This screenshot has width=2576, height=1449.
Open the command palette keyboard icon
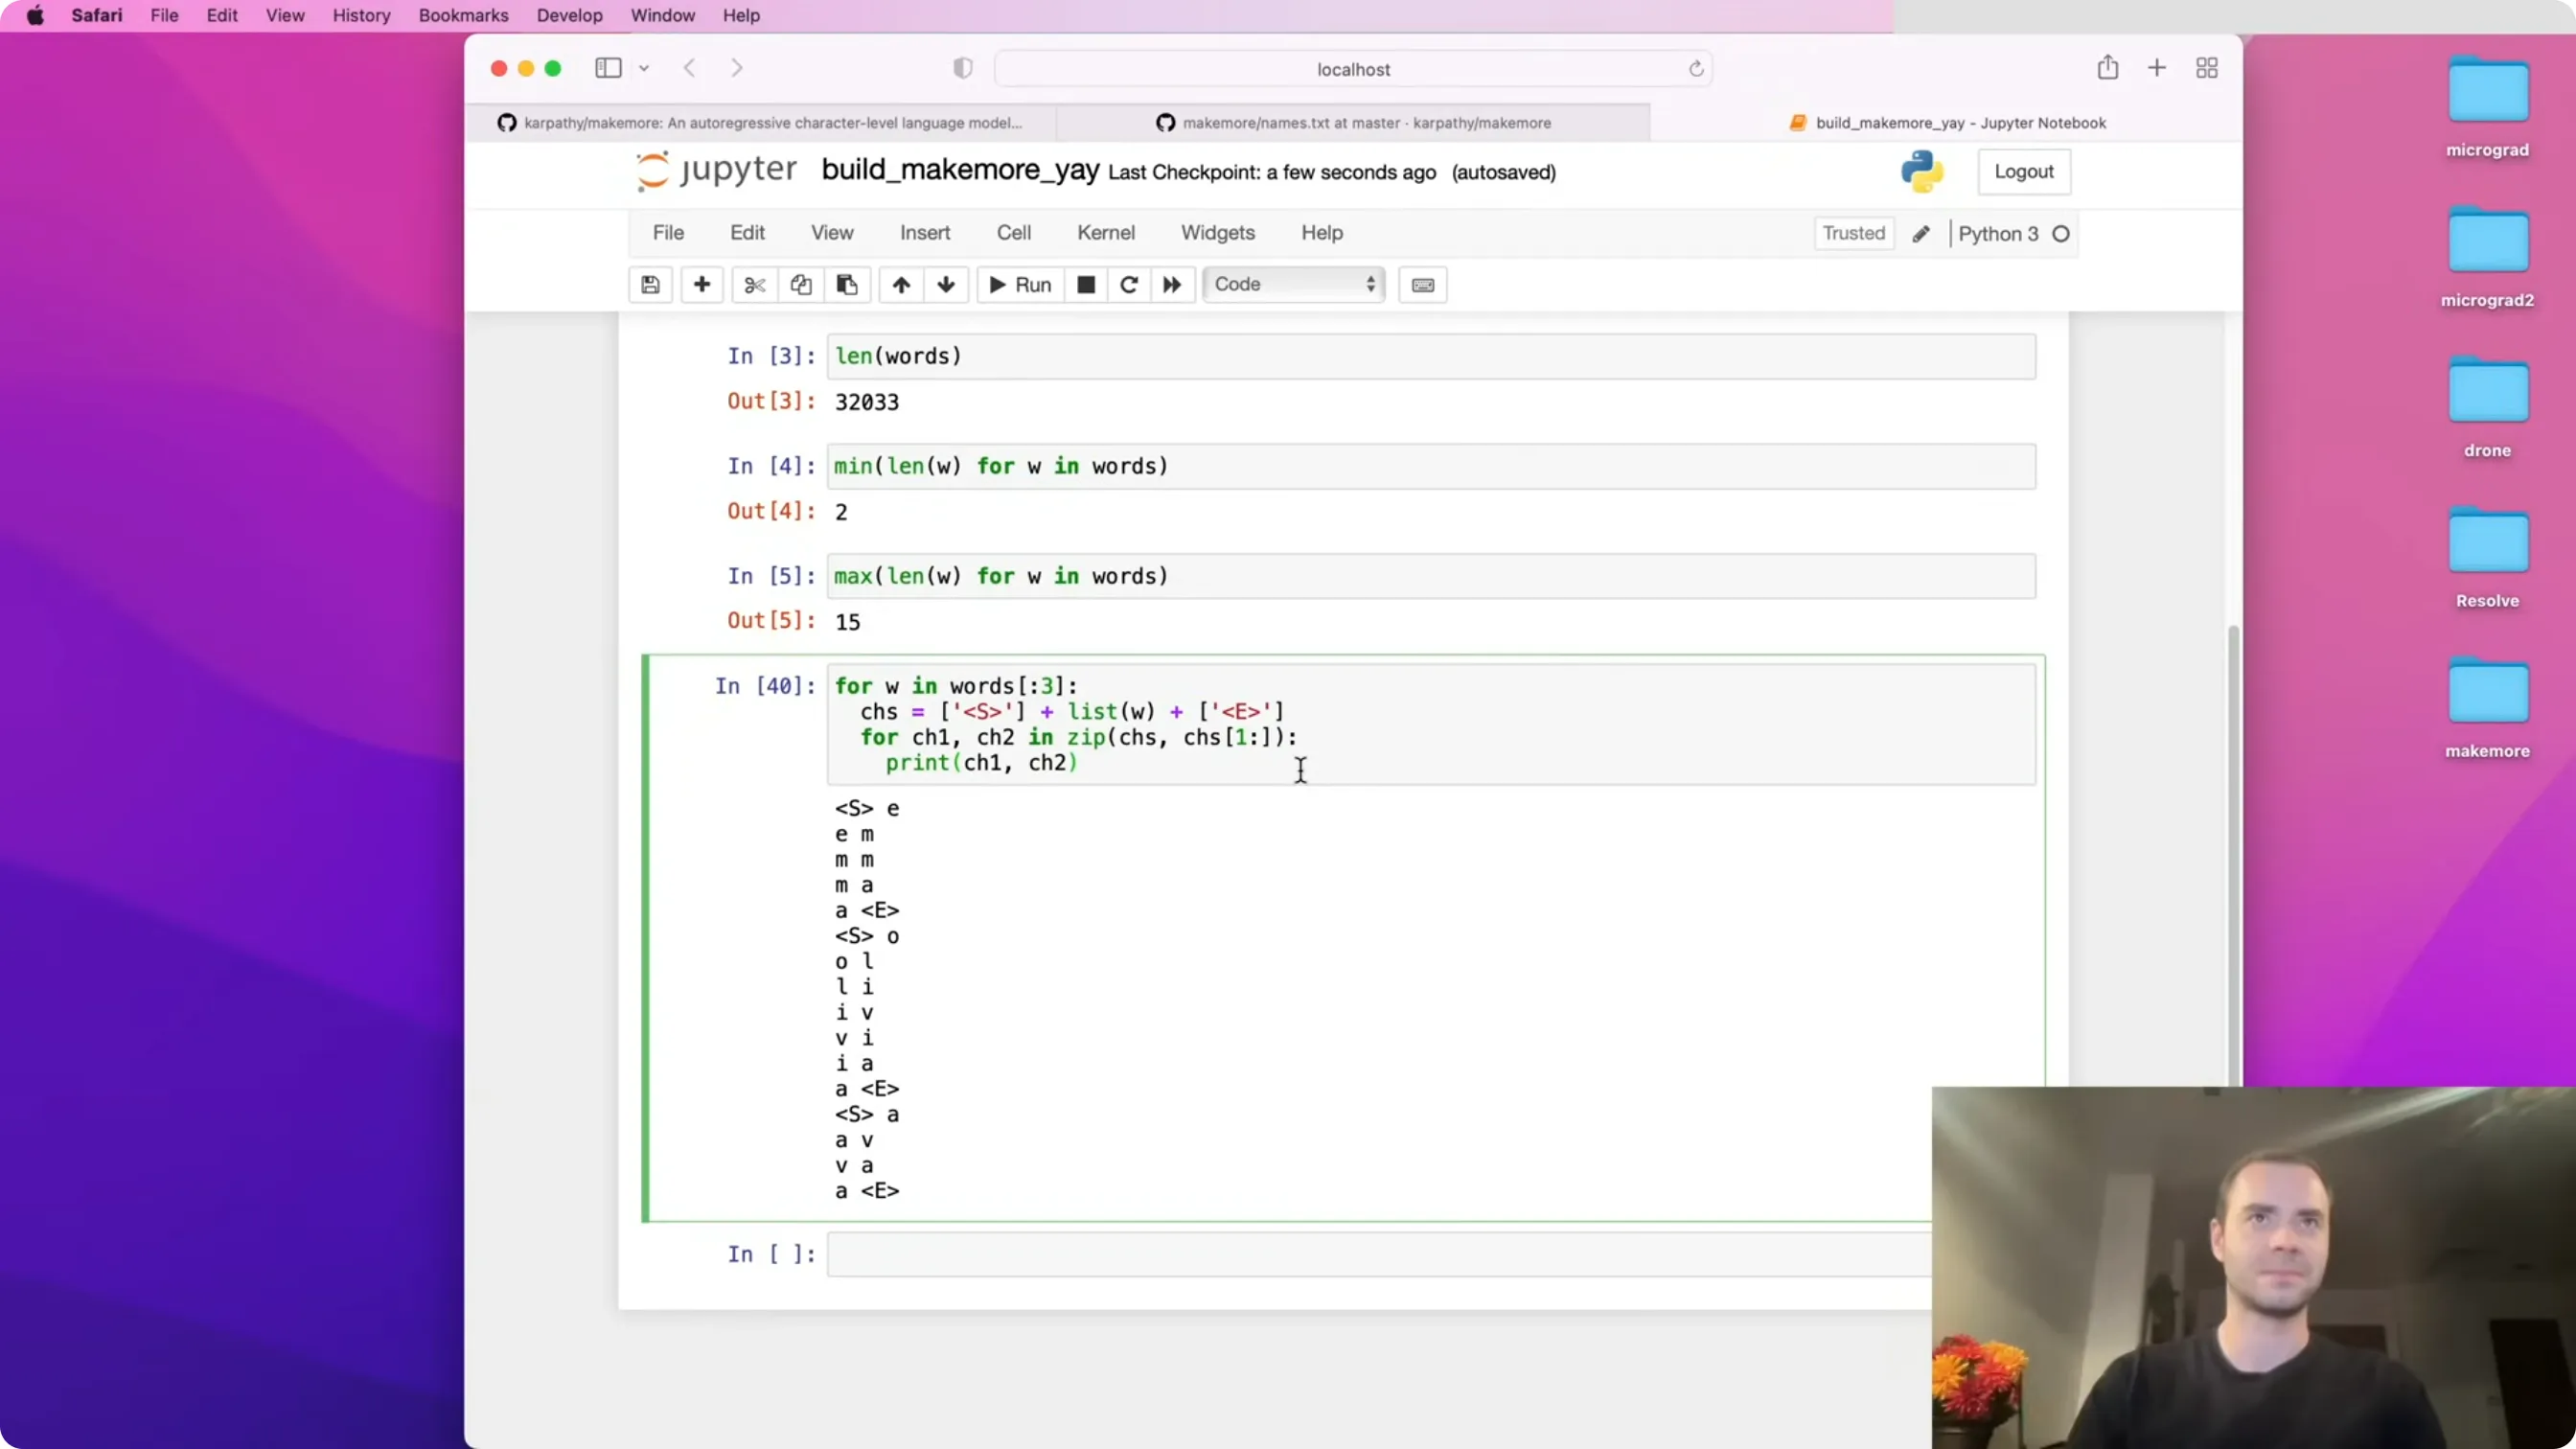[x=1423, y=285]
